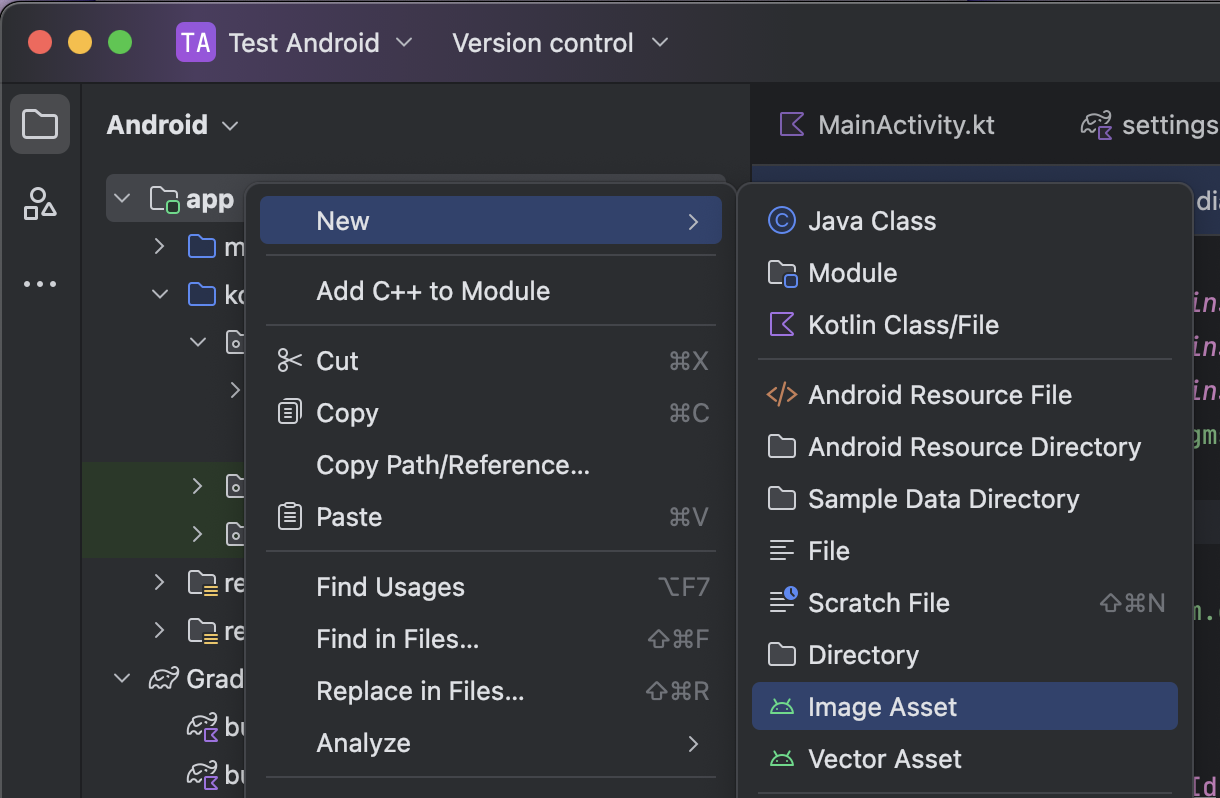Open the Test Android project dropdown
The width and height of the screenshot is (1220, 798).
(320, 43)
